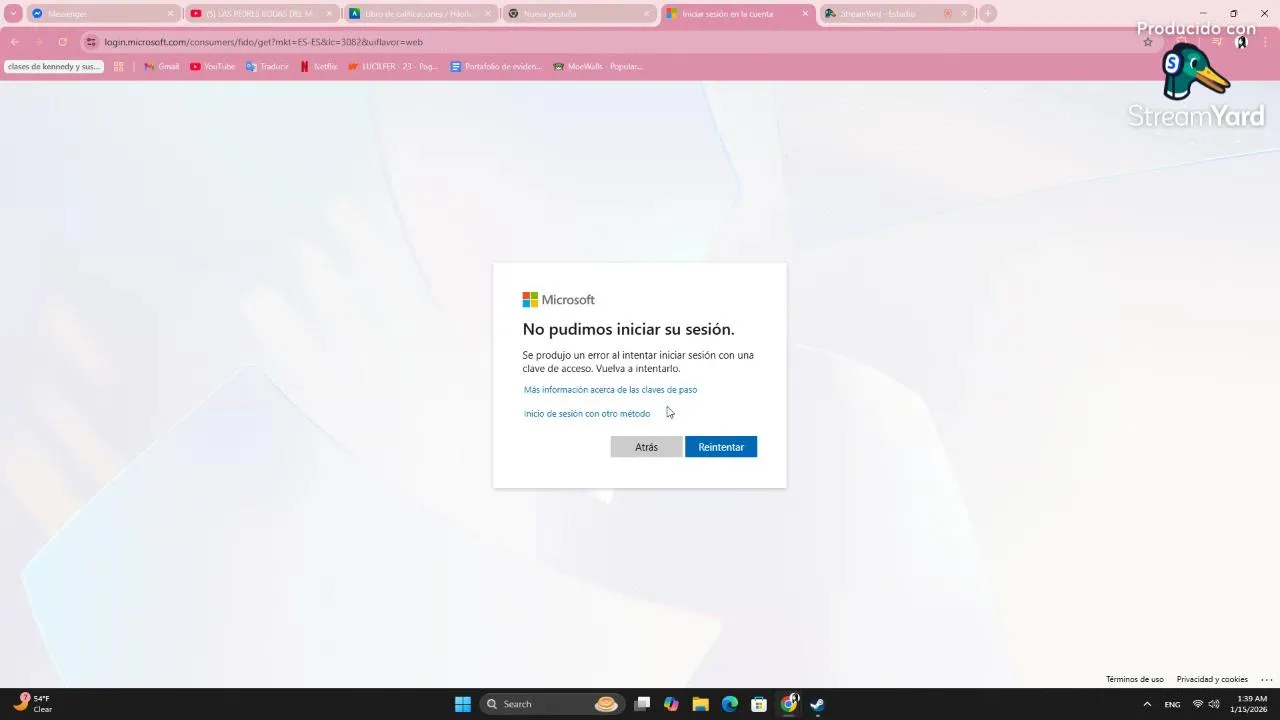Open the Netflix bookmark
Viewport: 1280px width, 720px height.
pos(319,67)
